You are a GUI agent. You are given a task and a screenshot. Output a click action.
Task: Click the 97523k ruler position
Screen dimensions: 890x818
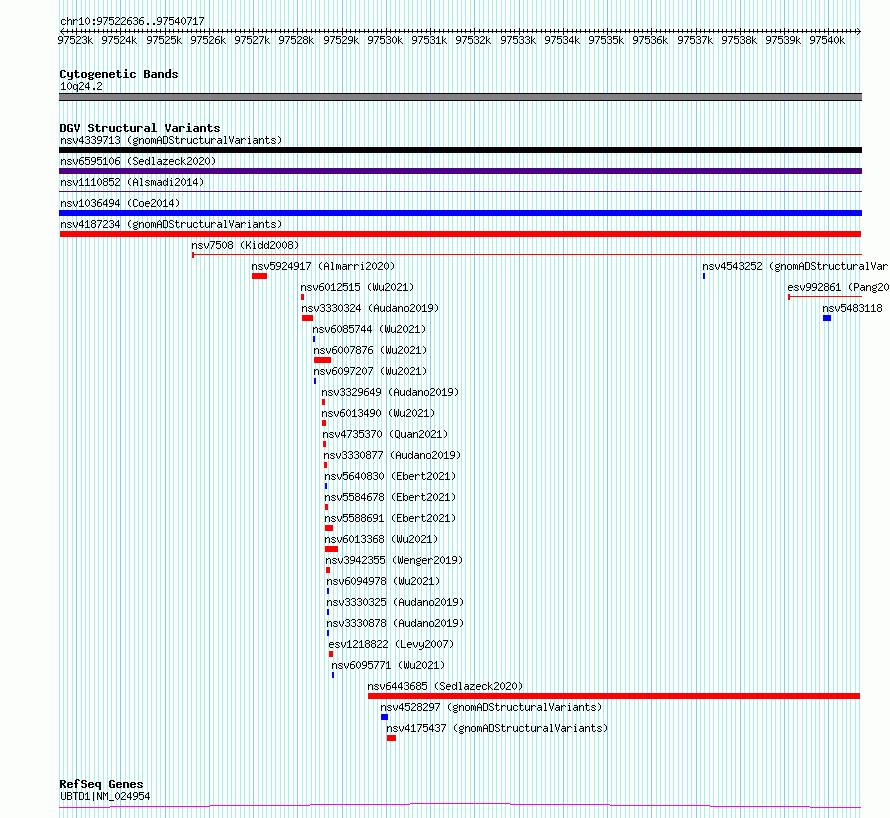click(x=75, y=40)
